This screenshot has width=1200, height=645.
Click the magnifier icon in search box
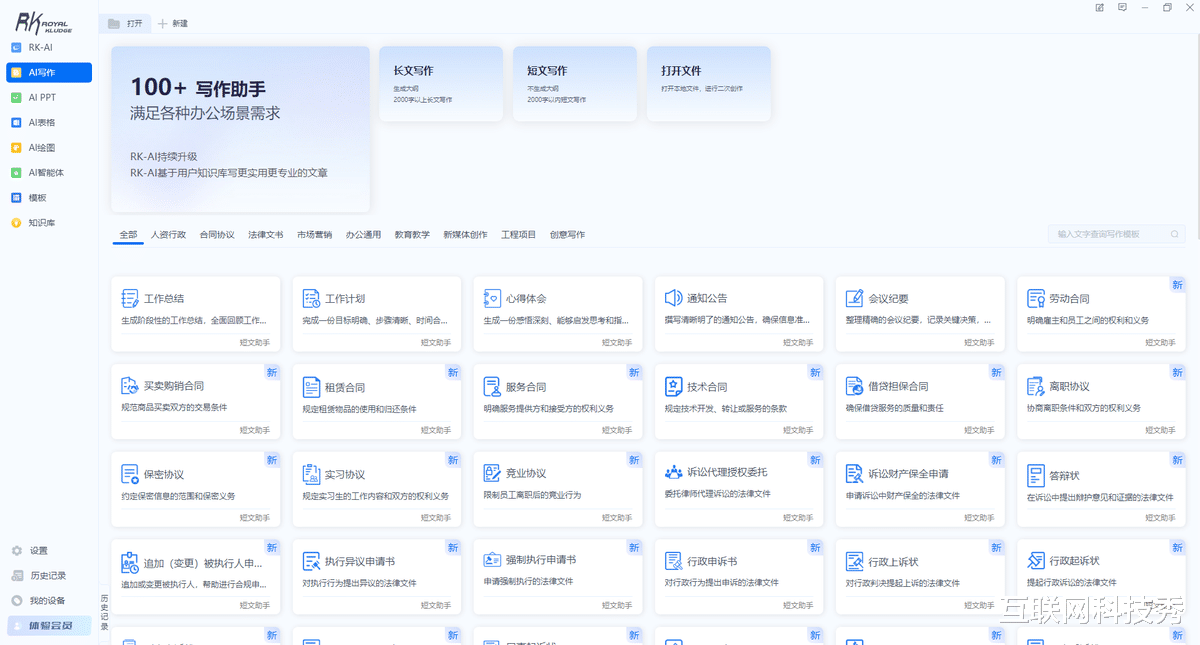point(1176,234)
